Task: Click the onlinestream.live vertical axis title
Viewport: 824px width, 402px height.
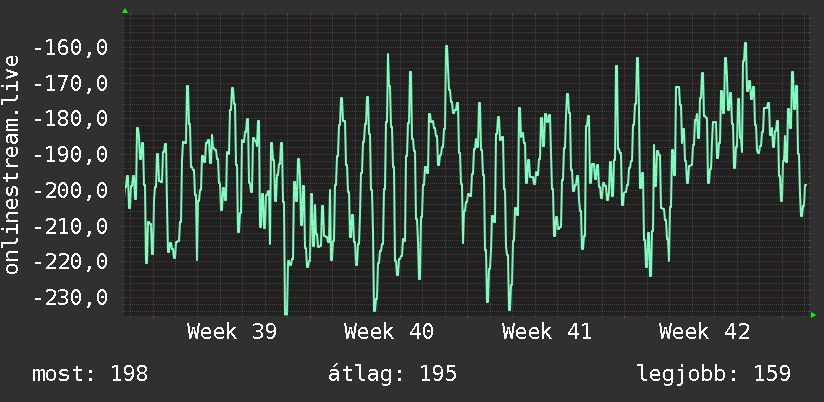Action: (x=11, y=164)
